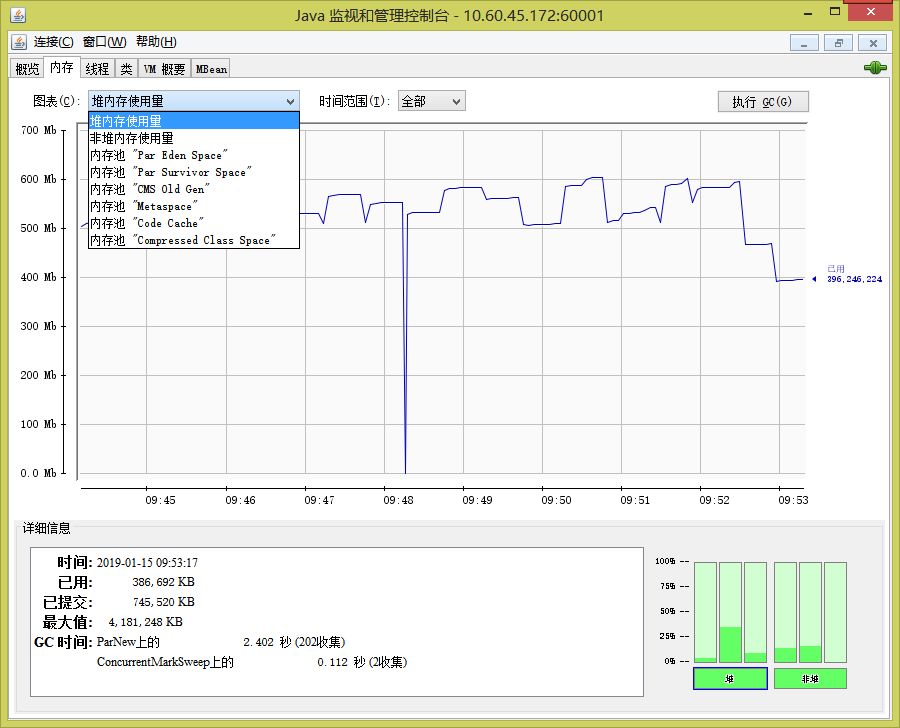Image resolution: width=900 pixels, height=728 pixels.
Task: Select the first heap pool bar
Action: (705, 612)
